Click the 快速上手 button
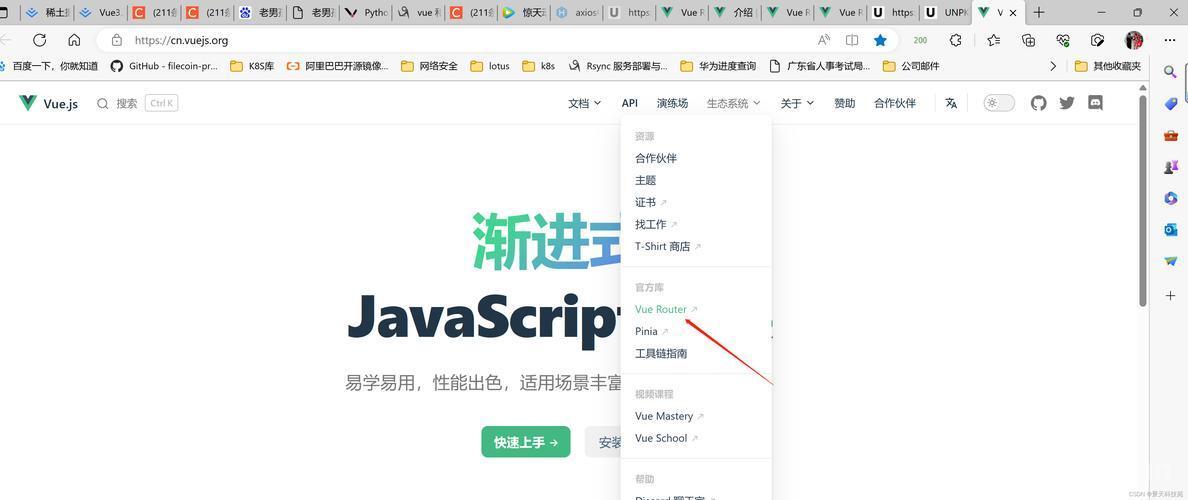The height and width of the screenshot is (500, 1188). click(526, 442)
